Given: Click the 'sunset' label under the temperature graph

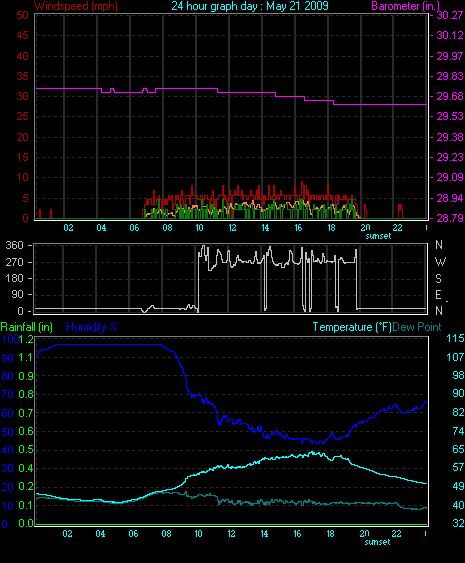Looking at the screenshot, I should coord(377,542).
